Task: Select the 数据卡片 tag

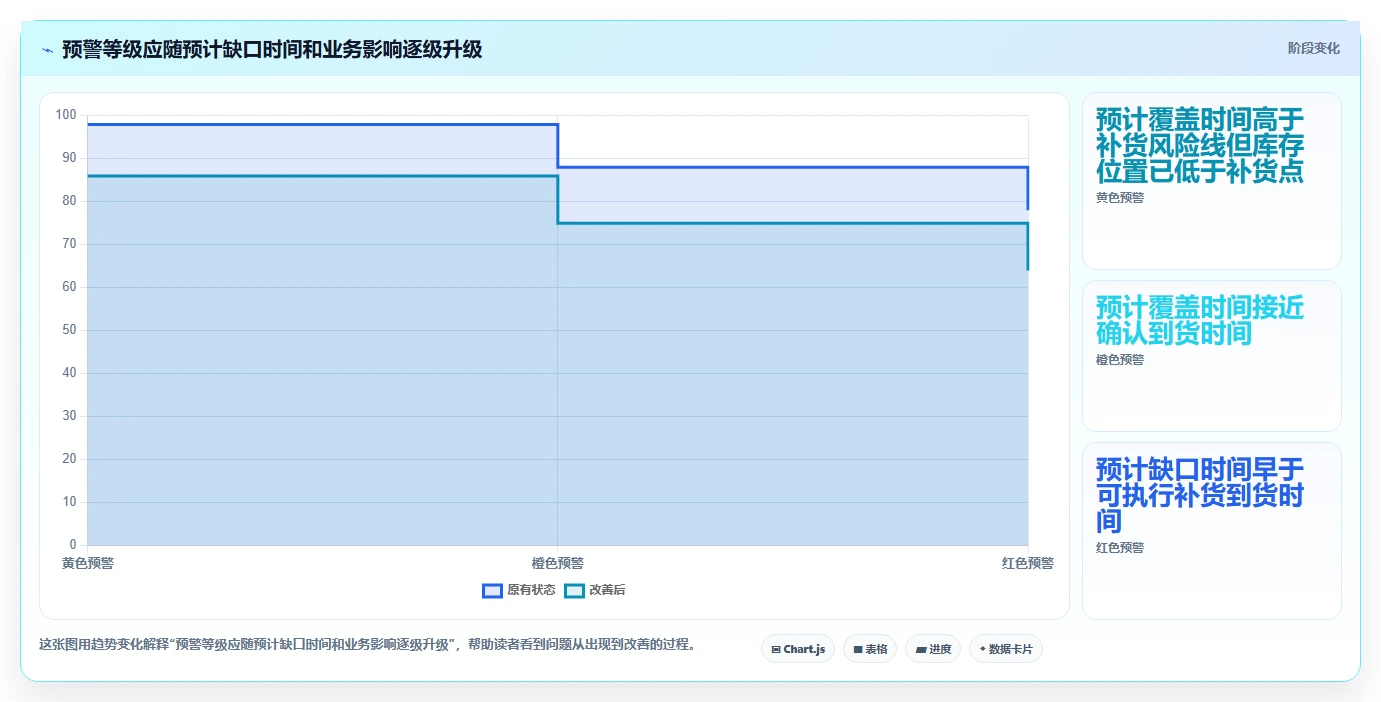Action: pyautogui.click(x=1006, y=649)
